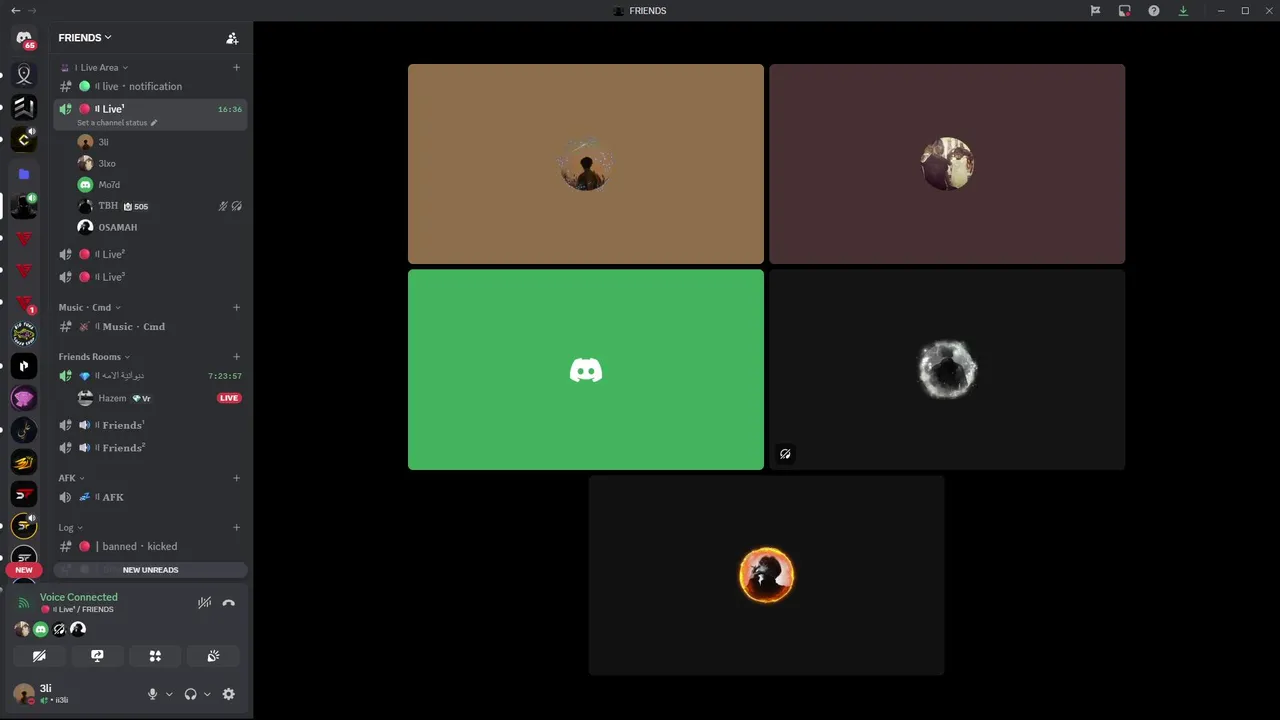1280x720 pixels.
Task: Focus the tile with deafened icon
Action: click(947, 370)
